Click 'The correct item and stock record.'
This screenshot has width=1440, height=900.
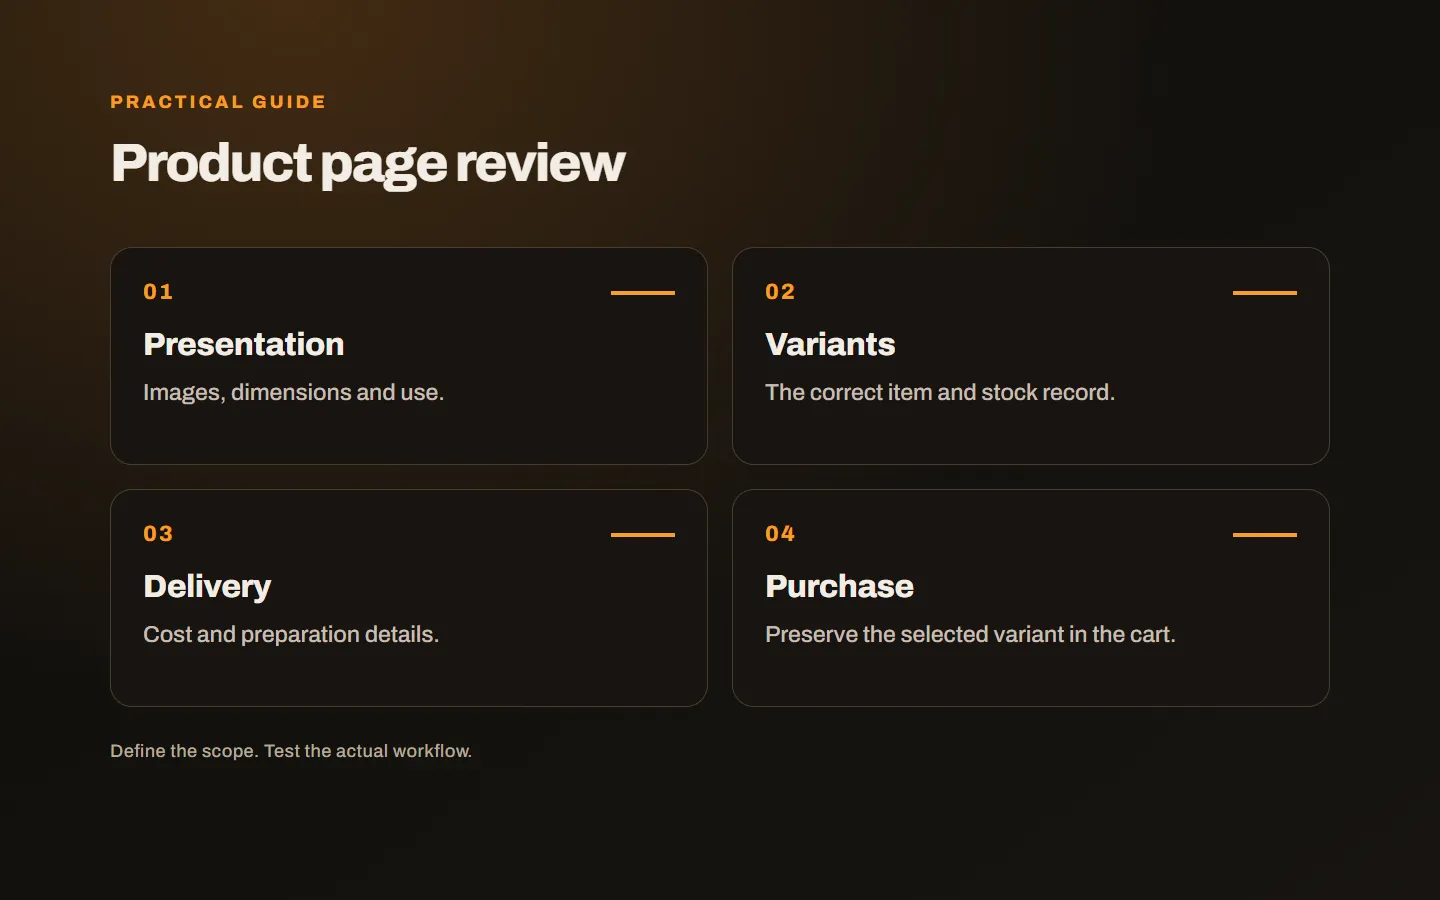(x=940, y=392)
